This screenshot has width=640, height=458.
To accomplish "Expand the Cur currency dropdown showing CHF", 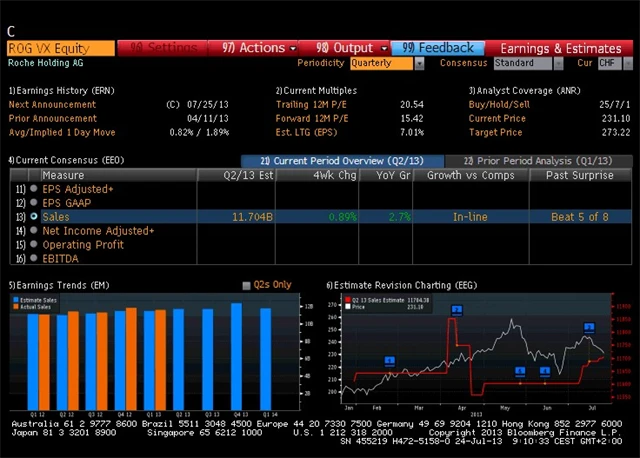I will tap(610, 63).
